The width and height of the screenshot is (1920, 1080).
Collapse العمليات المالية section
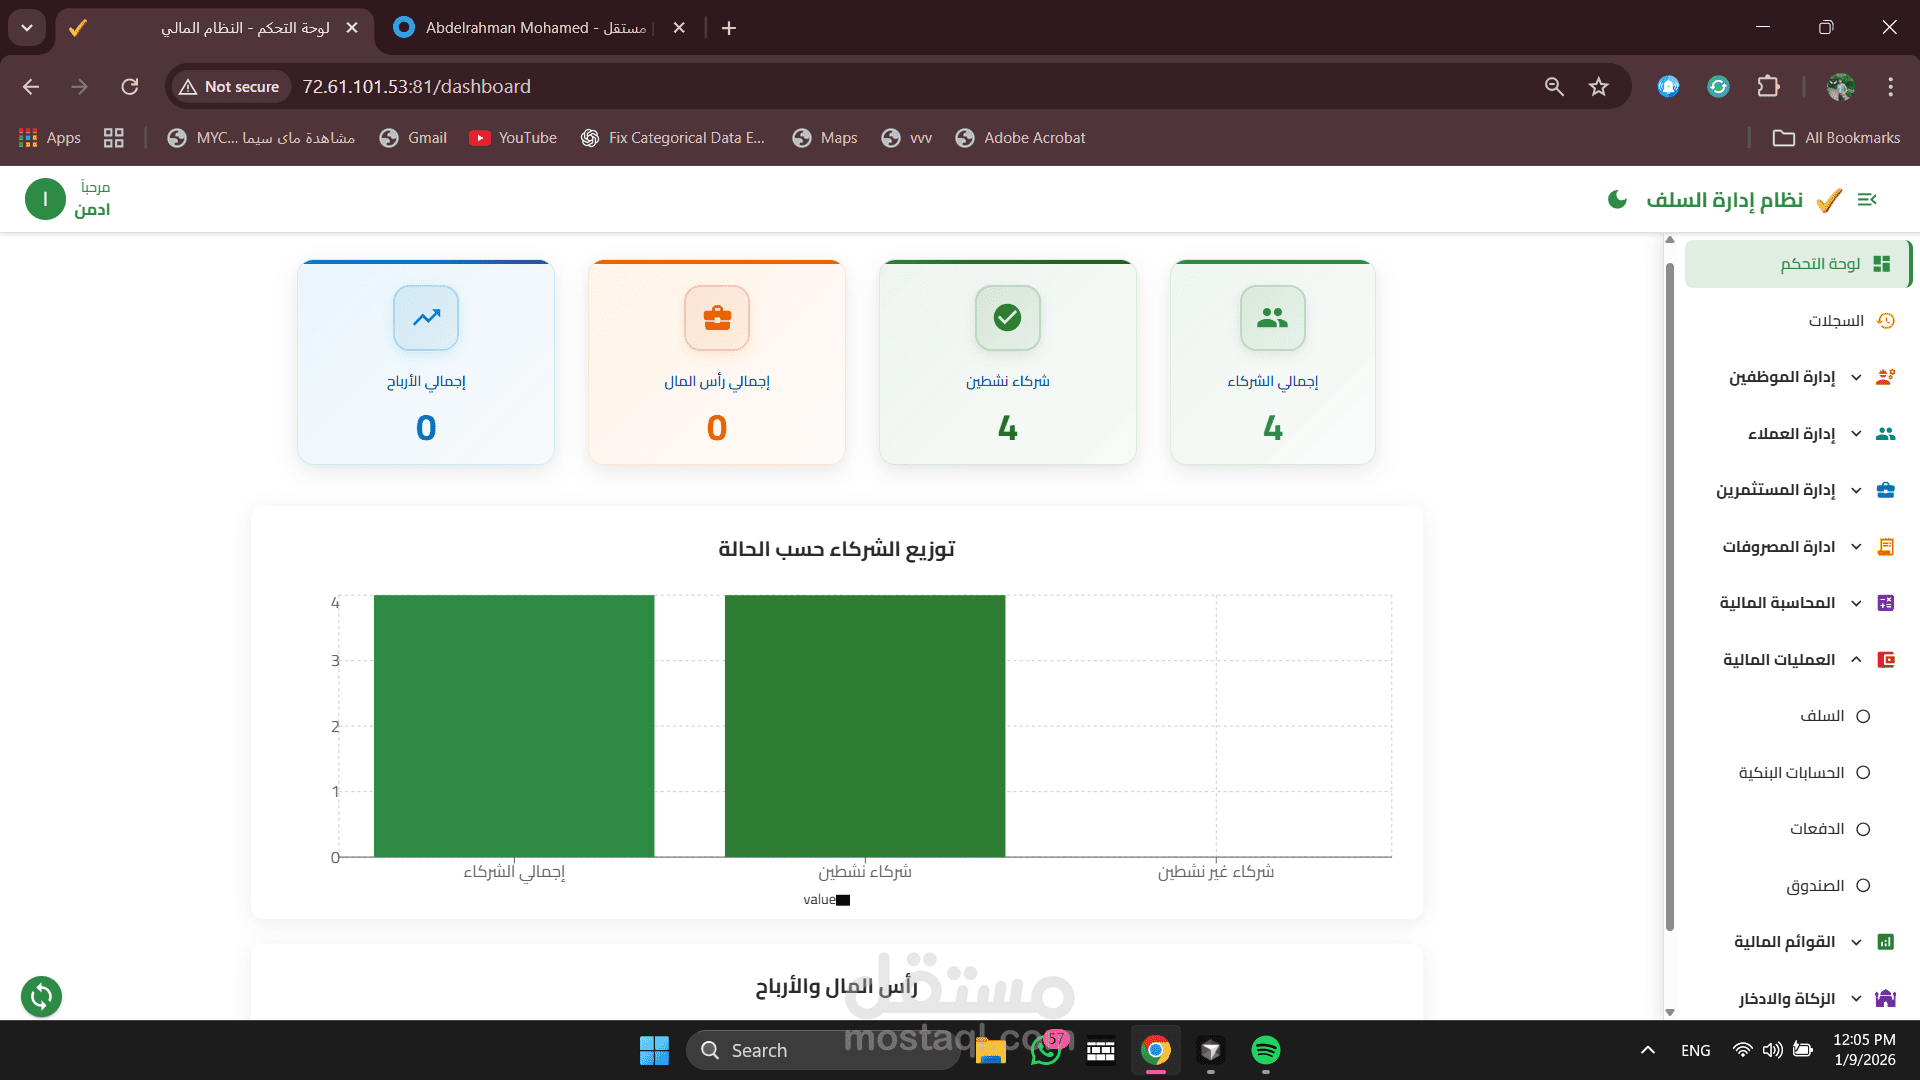click(1779, 660)
